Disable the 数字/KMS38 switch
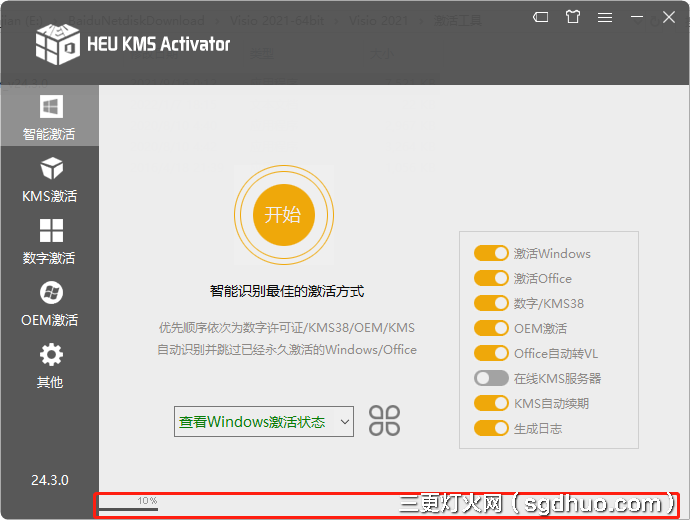 [491, 304]
